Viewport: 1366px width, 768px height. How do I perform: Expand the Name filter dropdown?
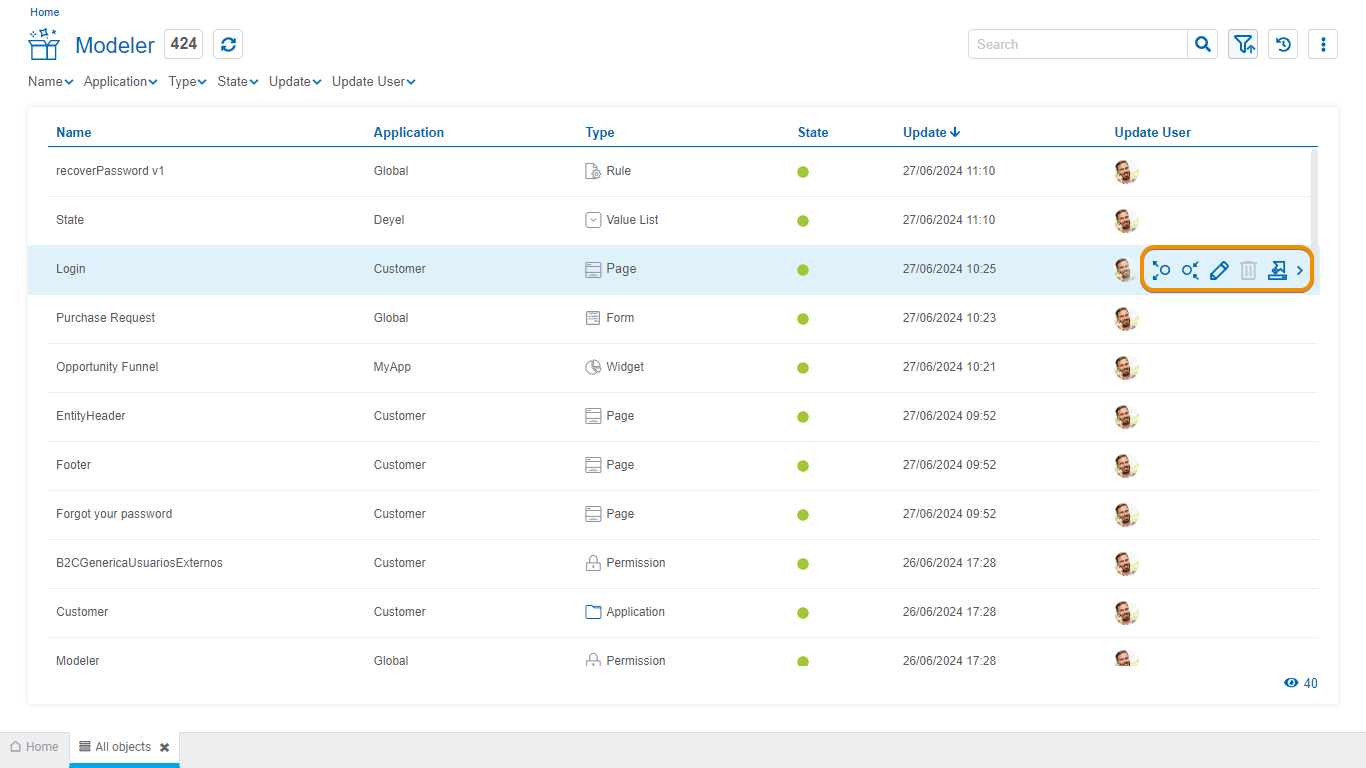[51, 82]
